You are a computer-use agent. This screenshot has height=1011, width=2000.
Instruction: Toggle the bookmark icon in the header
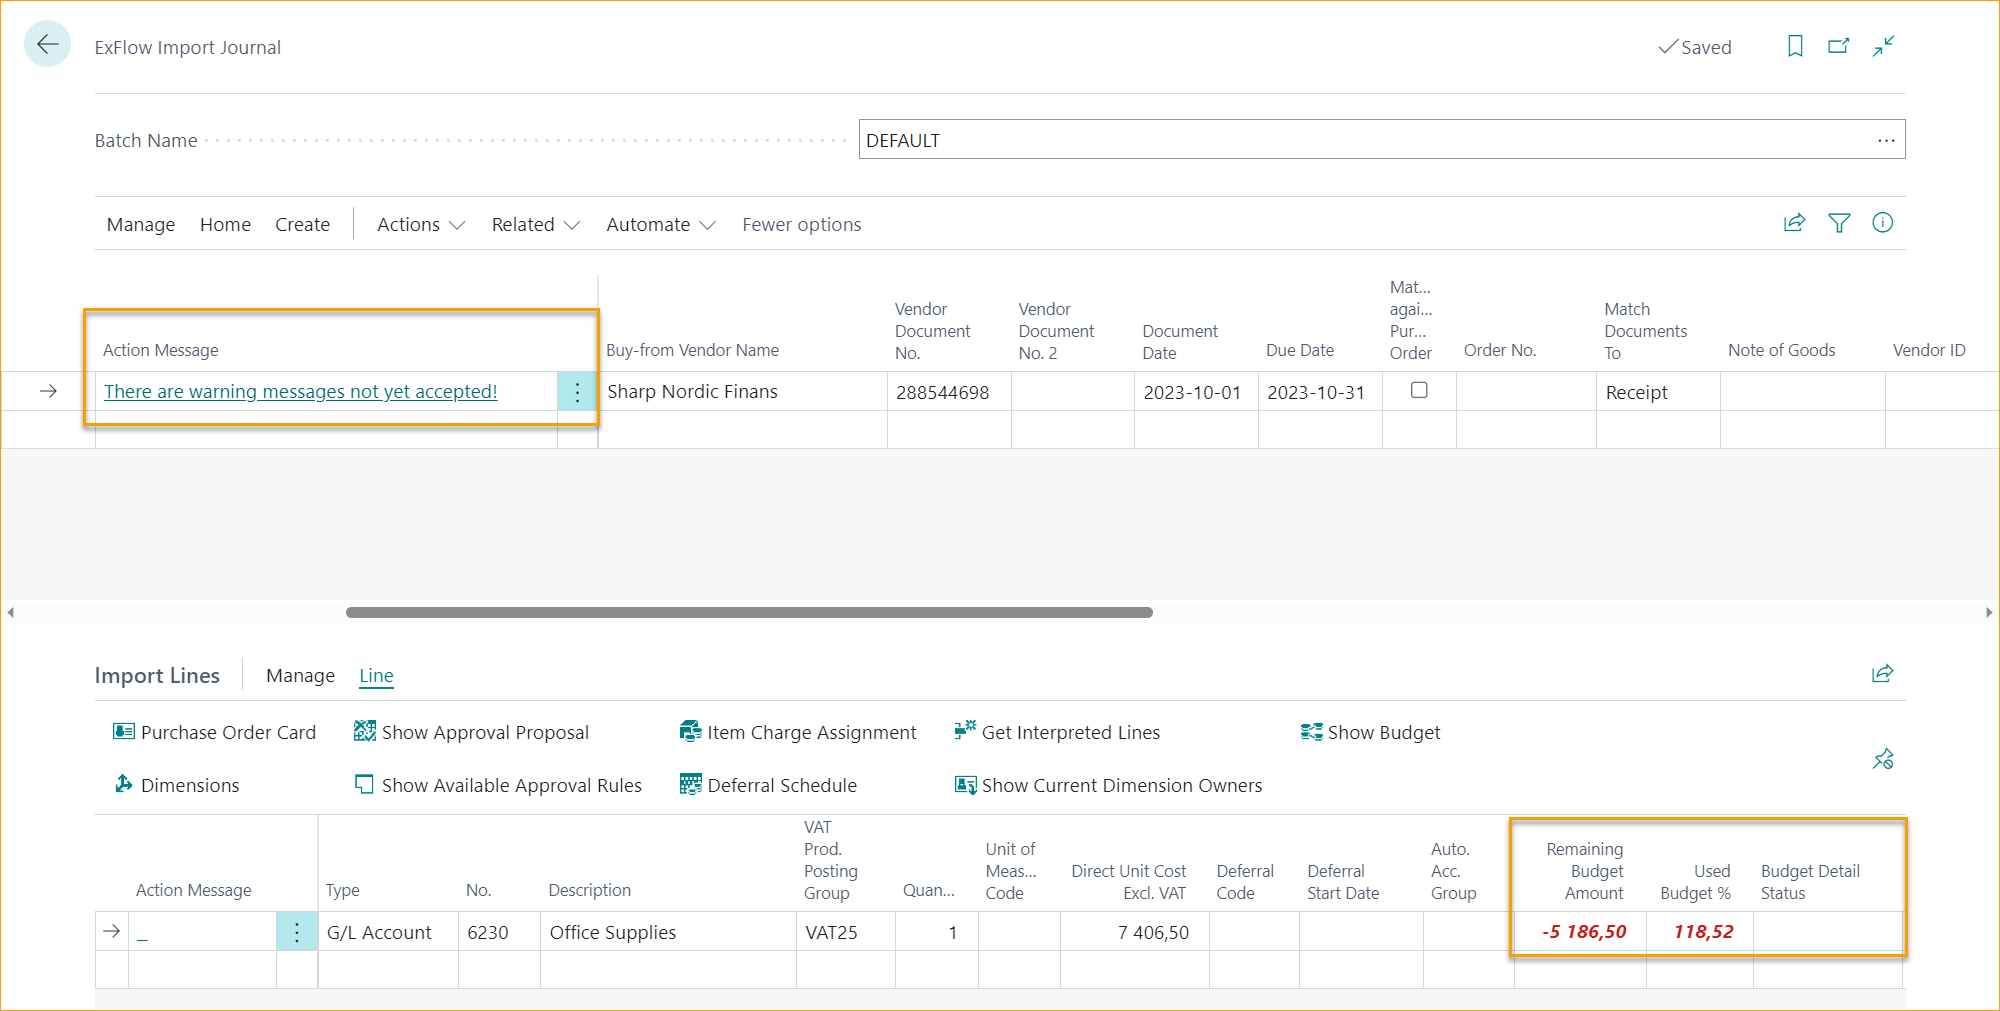[x=1794, y=46]
